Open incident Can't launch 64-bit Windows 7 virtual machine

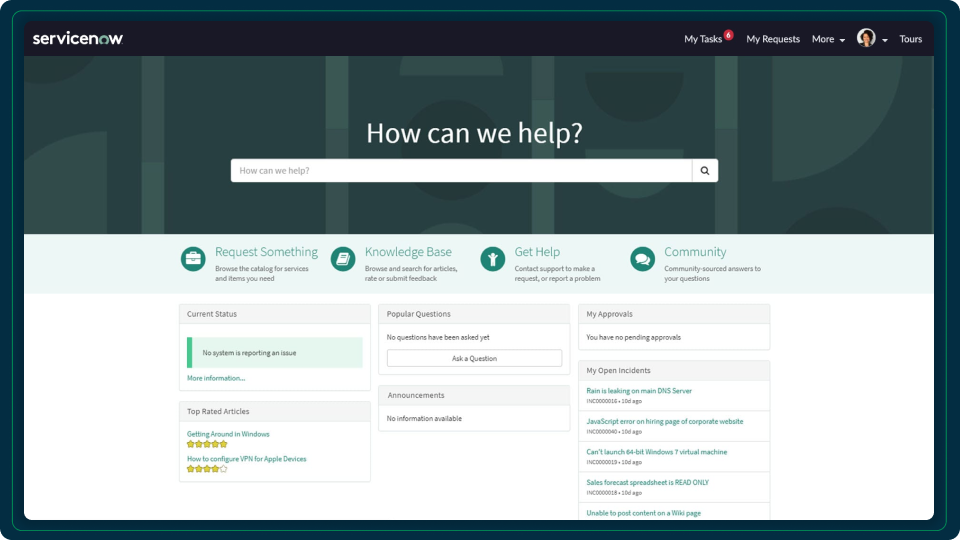click(x=656, y=452)
